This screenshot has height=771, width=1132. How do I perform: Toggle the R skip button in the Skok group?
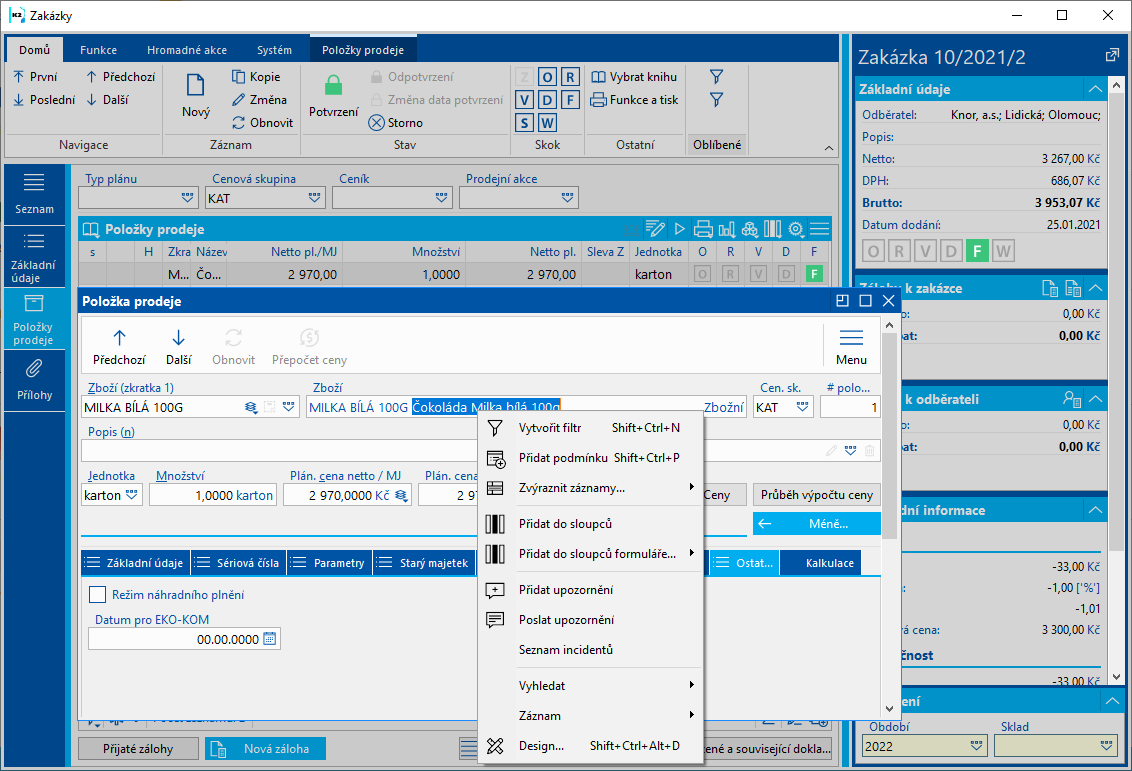coord(570,77)
